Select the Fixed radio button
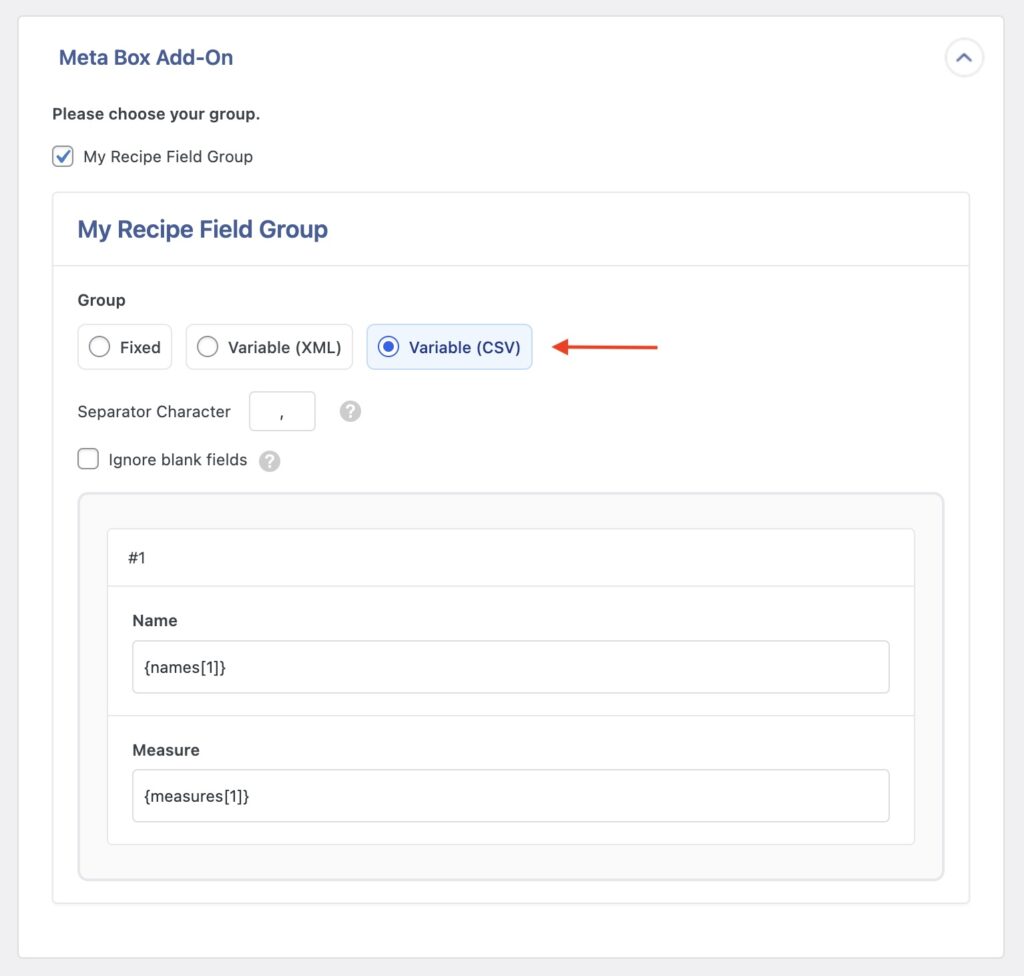 pos(99,347)
